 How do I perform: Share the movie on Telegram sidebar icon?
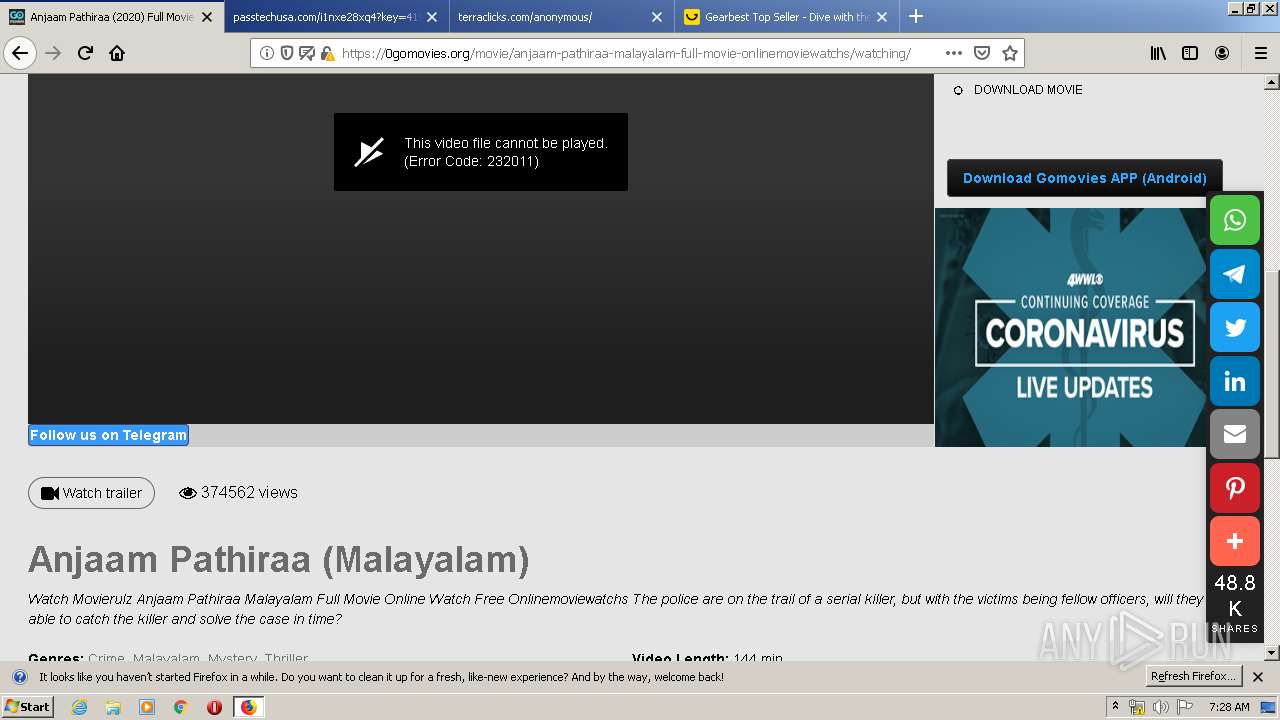1235,274
